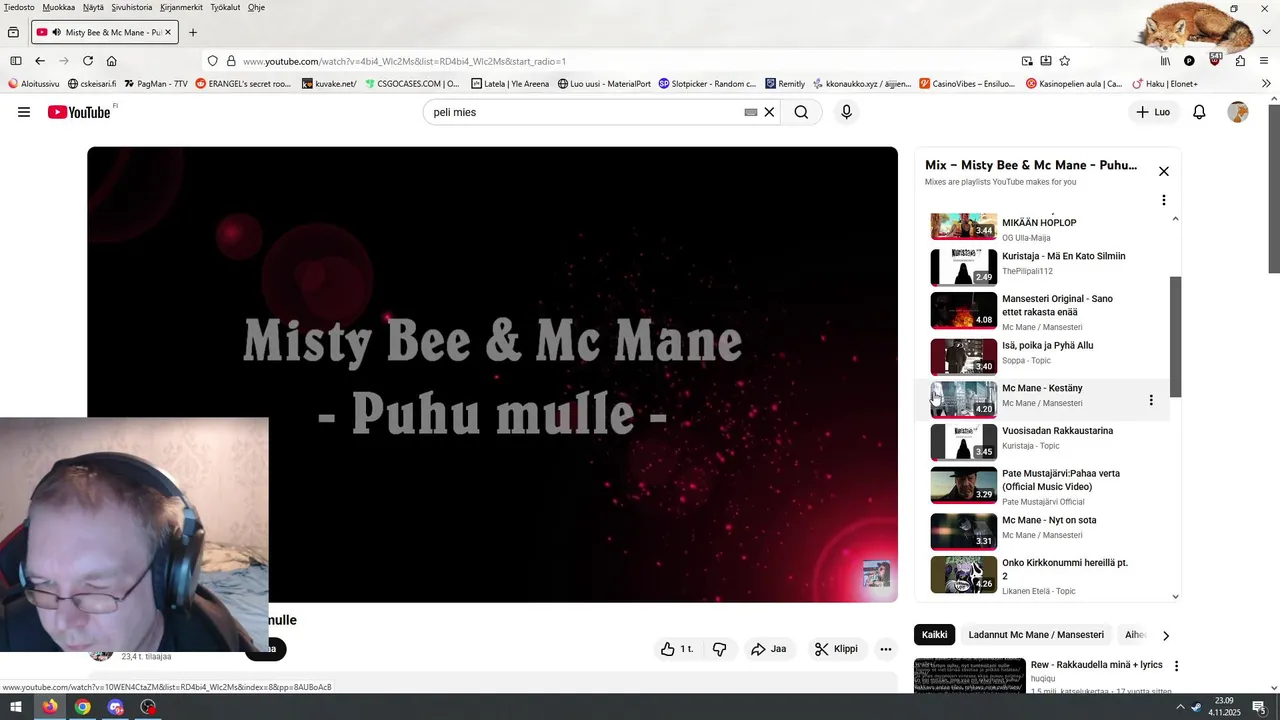
Task: Open the Kirjanmerkit menu
Action: click(x=181, y=7)
